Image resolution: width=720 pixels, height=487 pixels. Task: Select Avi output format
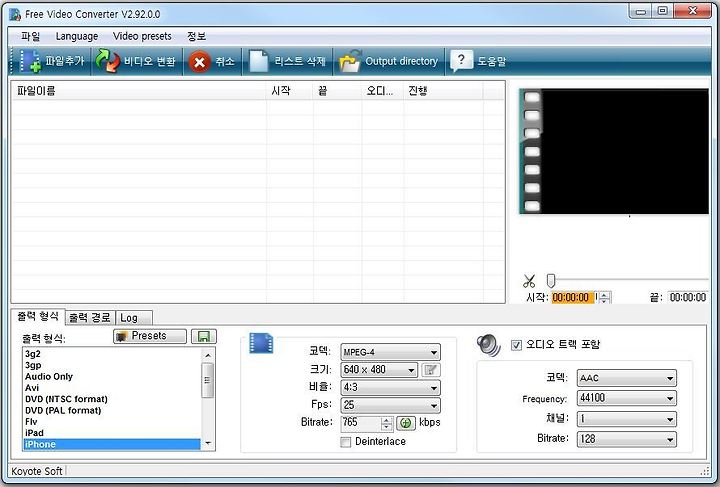(x=112, y=388)
